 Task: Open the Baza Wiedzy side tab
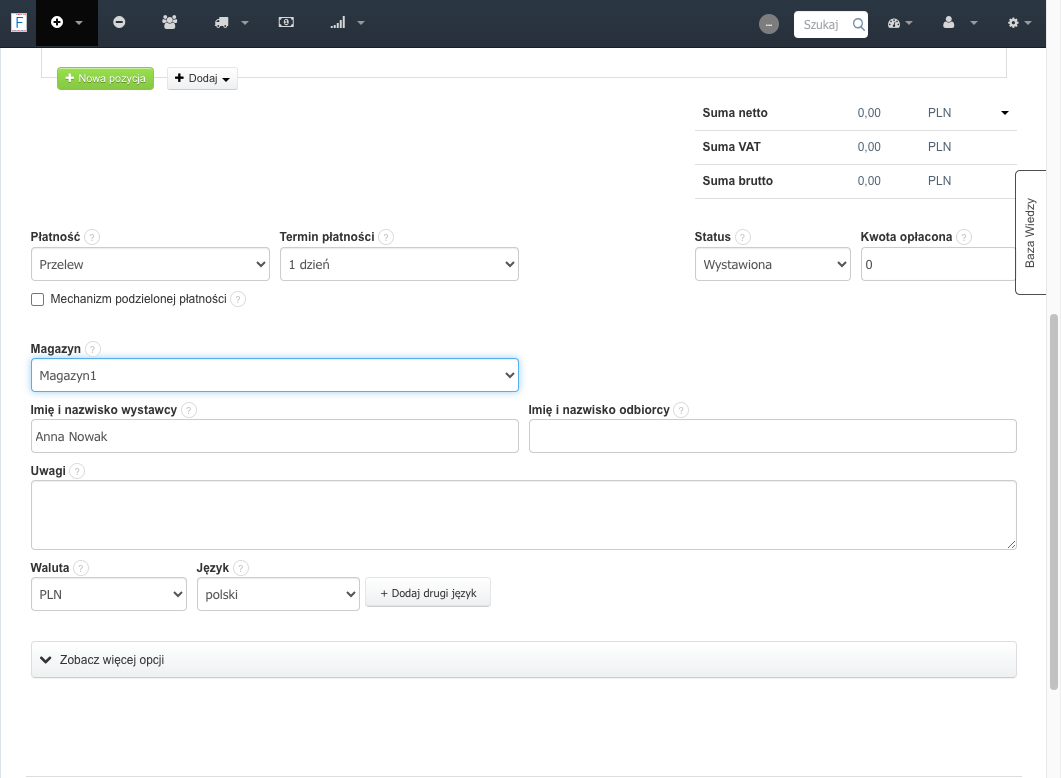click(1030, 232)
